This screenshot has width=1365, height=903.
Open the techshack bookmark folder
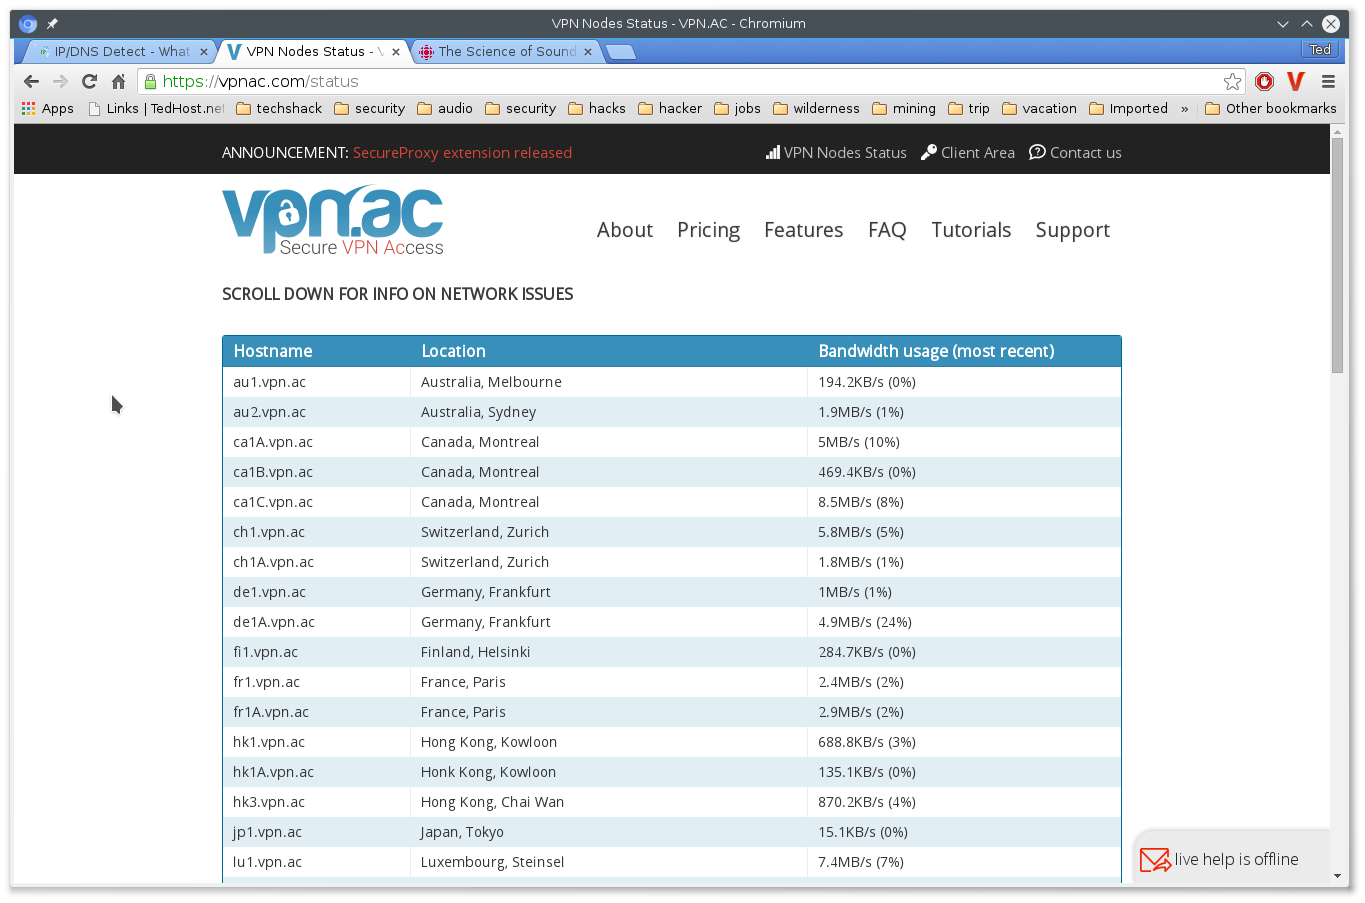pyautogui.click(x=279, y=108)
